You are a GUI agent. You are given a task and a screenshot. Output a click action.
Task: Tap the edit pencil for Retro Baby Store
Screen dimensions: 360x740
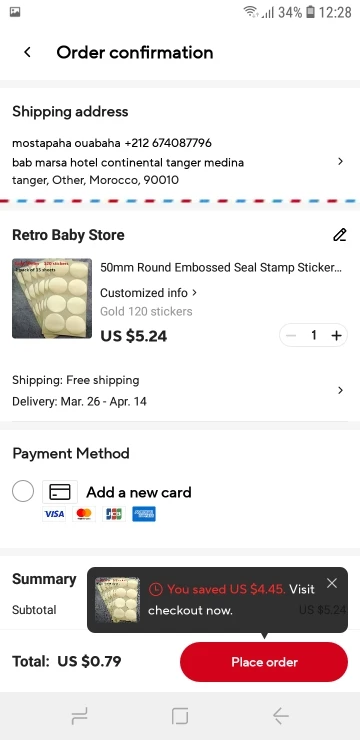(340, 235)
